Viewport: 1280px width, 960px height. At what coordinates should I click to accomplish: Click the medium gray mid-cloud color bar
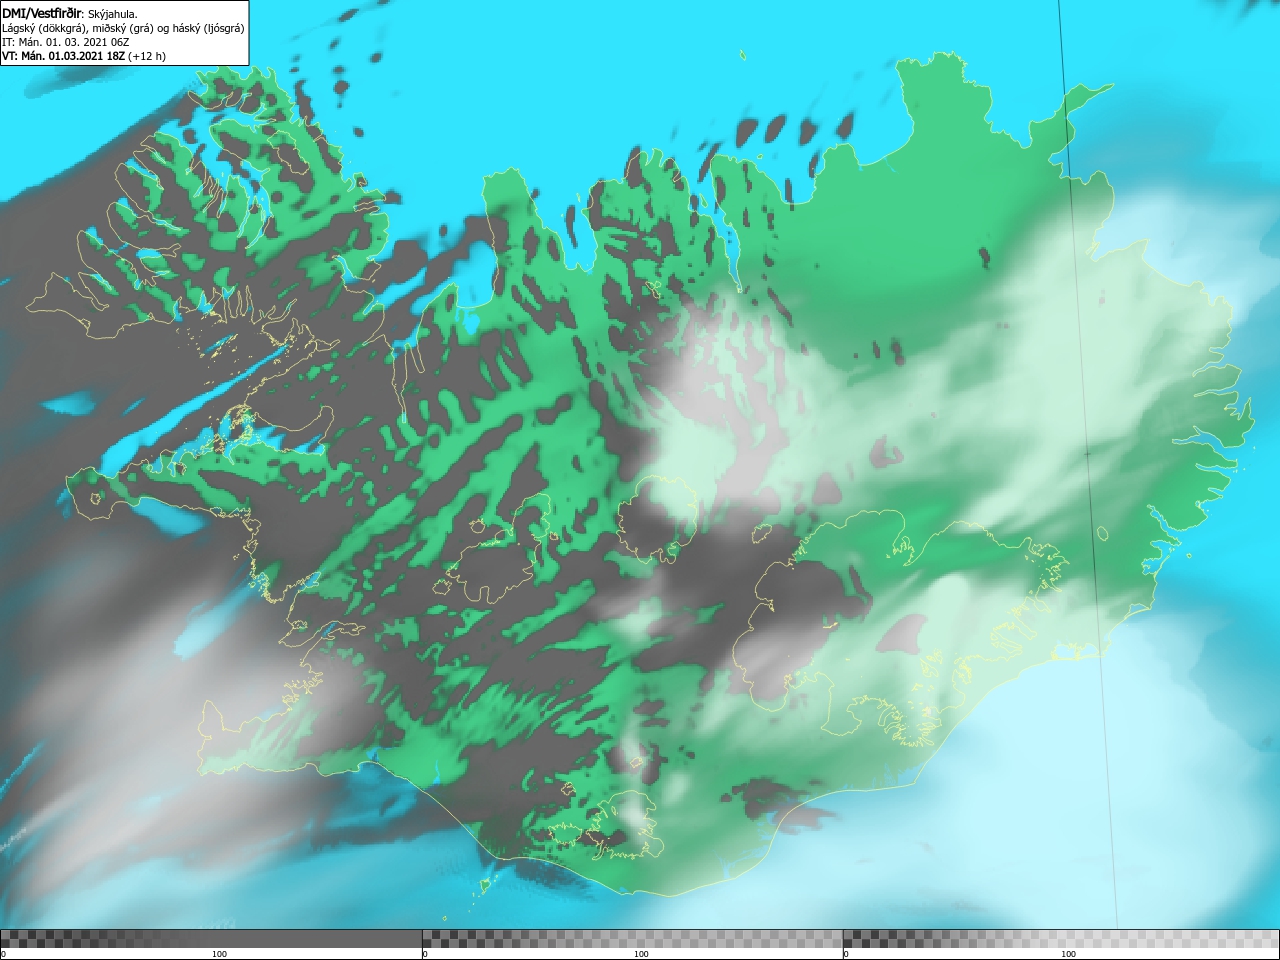pyautogui.click(x=632, y=939)
